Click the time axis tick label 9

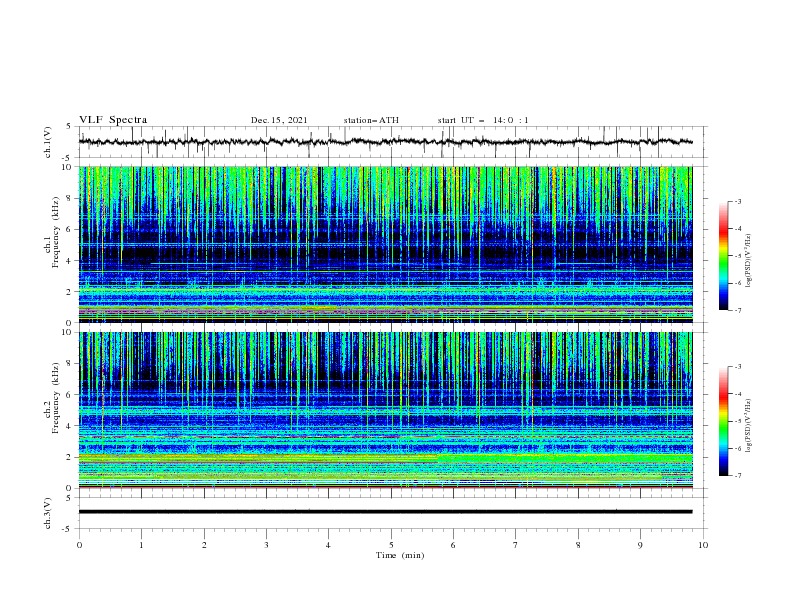pos(640,545)
